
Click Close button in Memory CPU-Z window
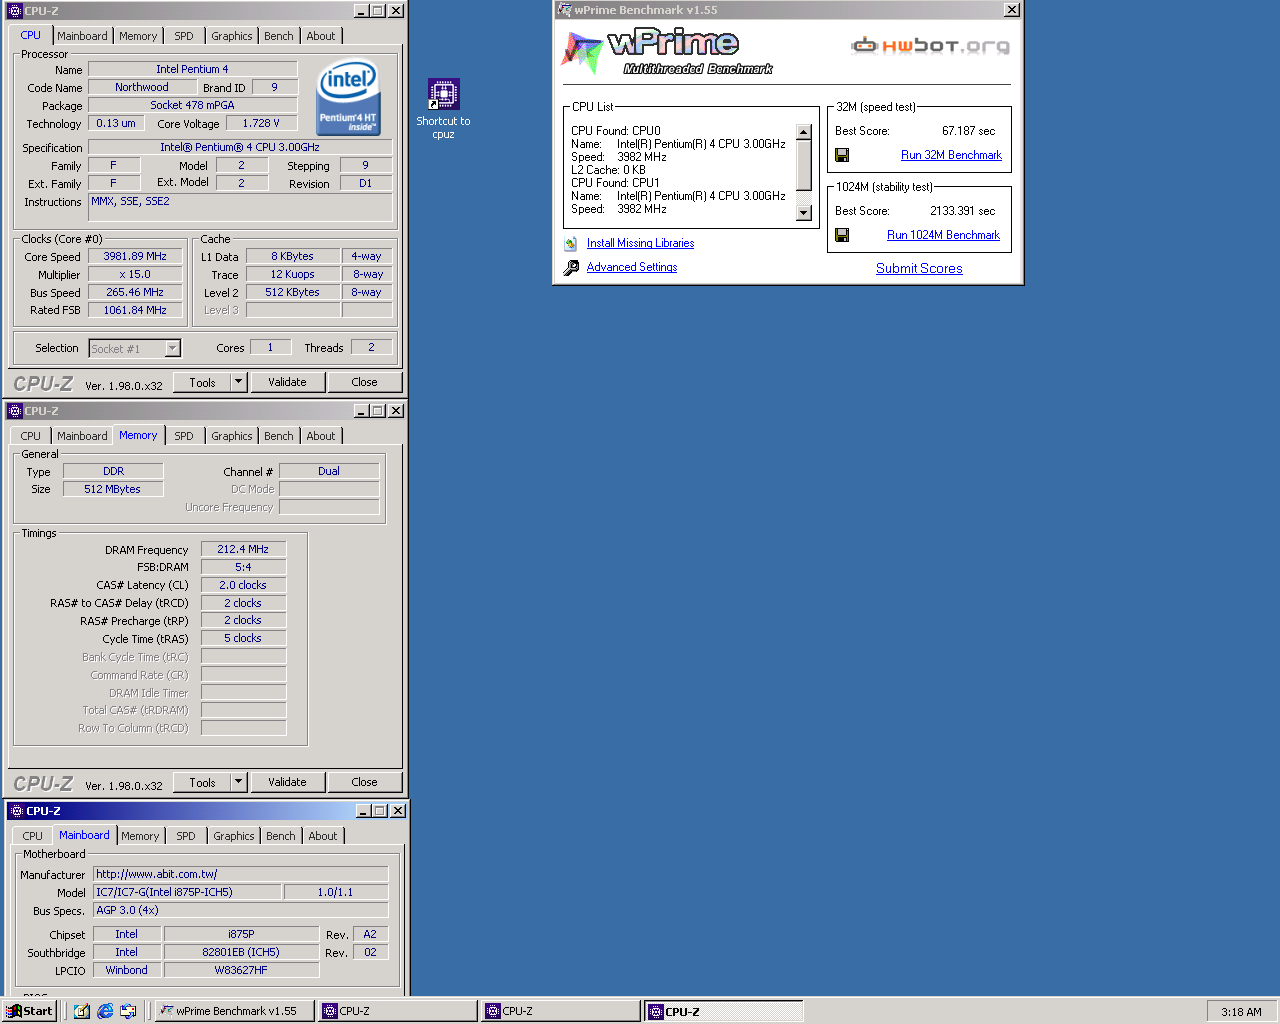365,782
